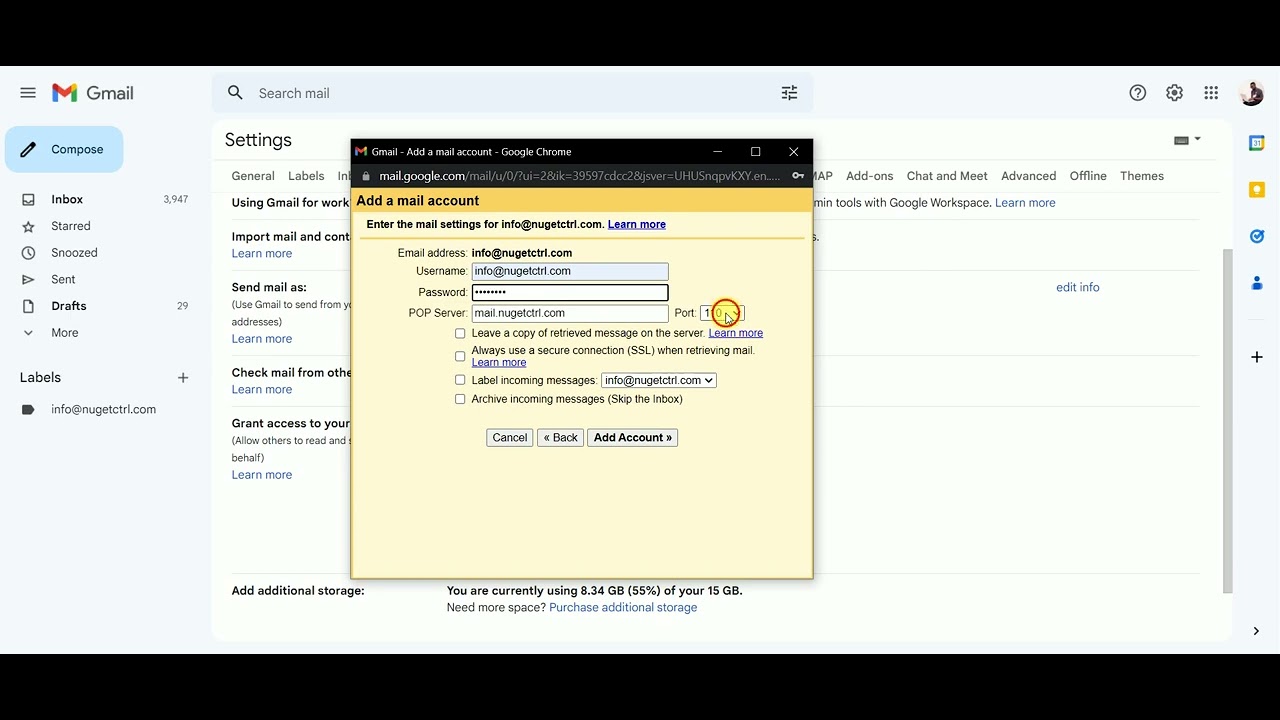Screen dimensions: 1280x720
Task: Click Learn more under Grant access
Action: [262, 475]
